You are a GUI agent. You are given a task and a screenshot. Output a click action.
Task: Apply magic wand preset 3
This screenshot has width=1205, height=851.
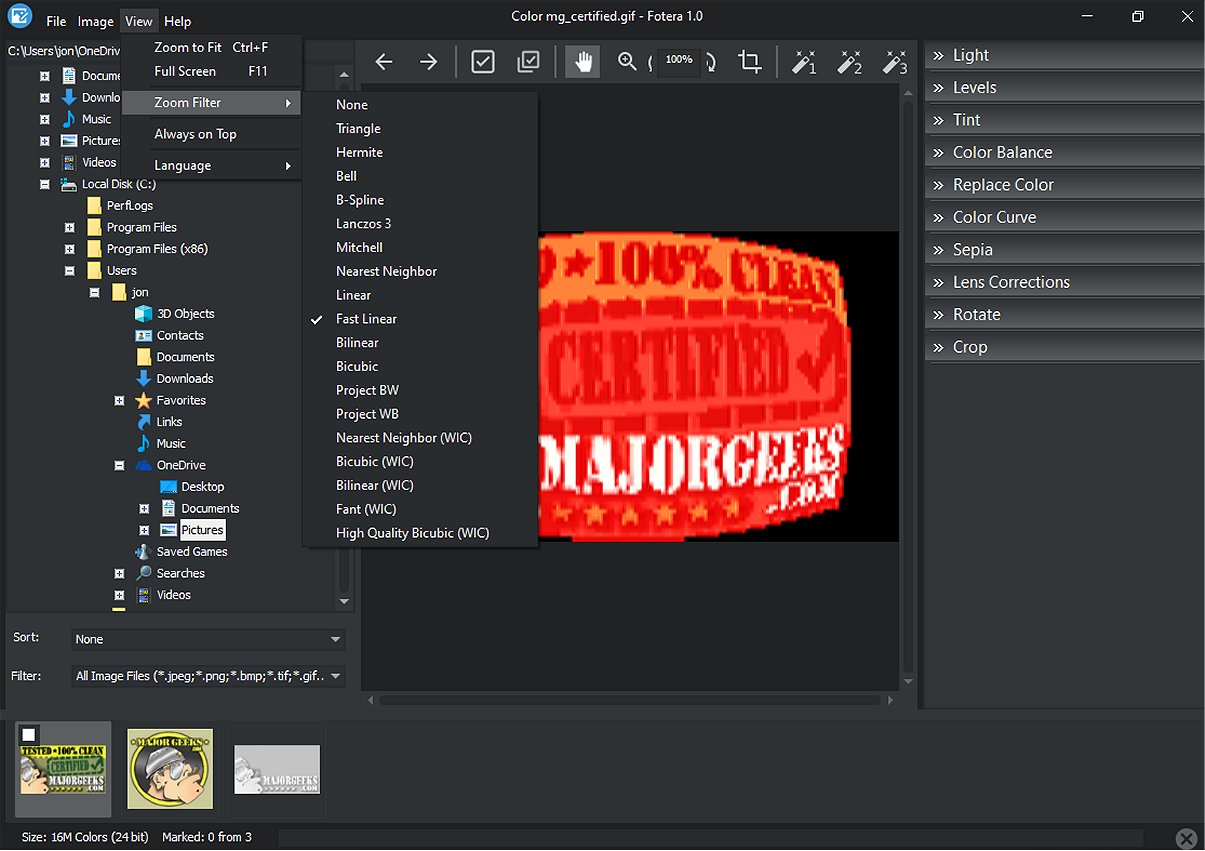pos(894,62)
